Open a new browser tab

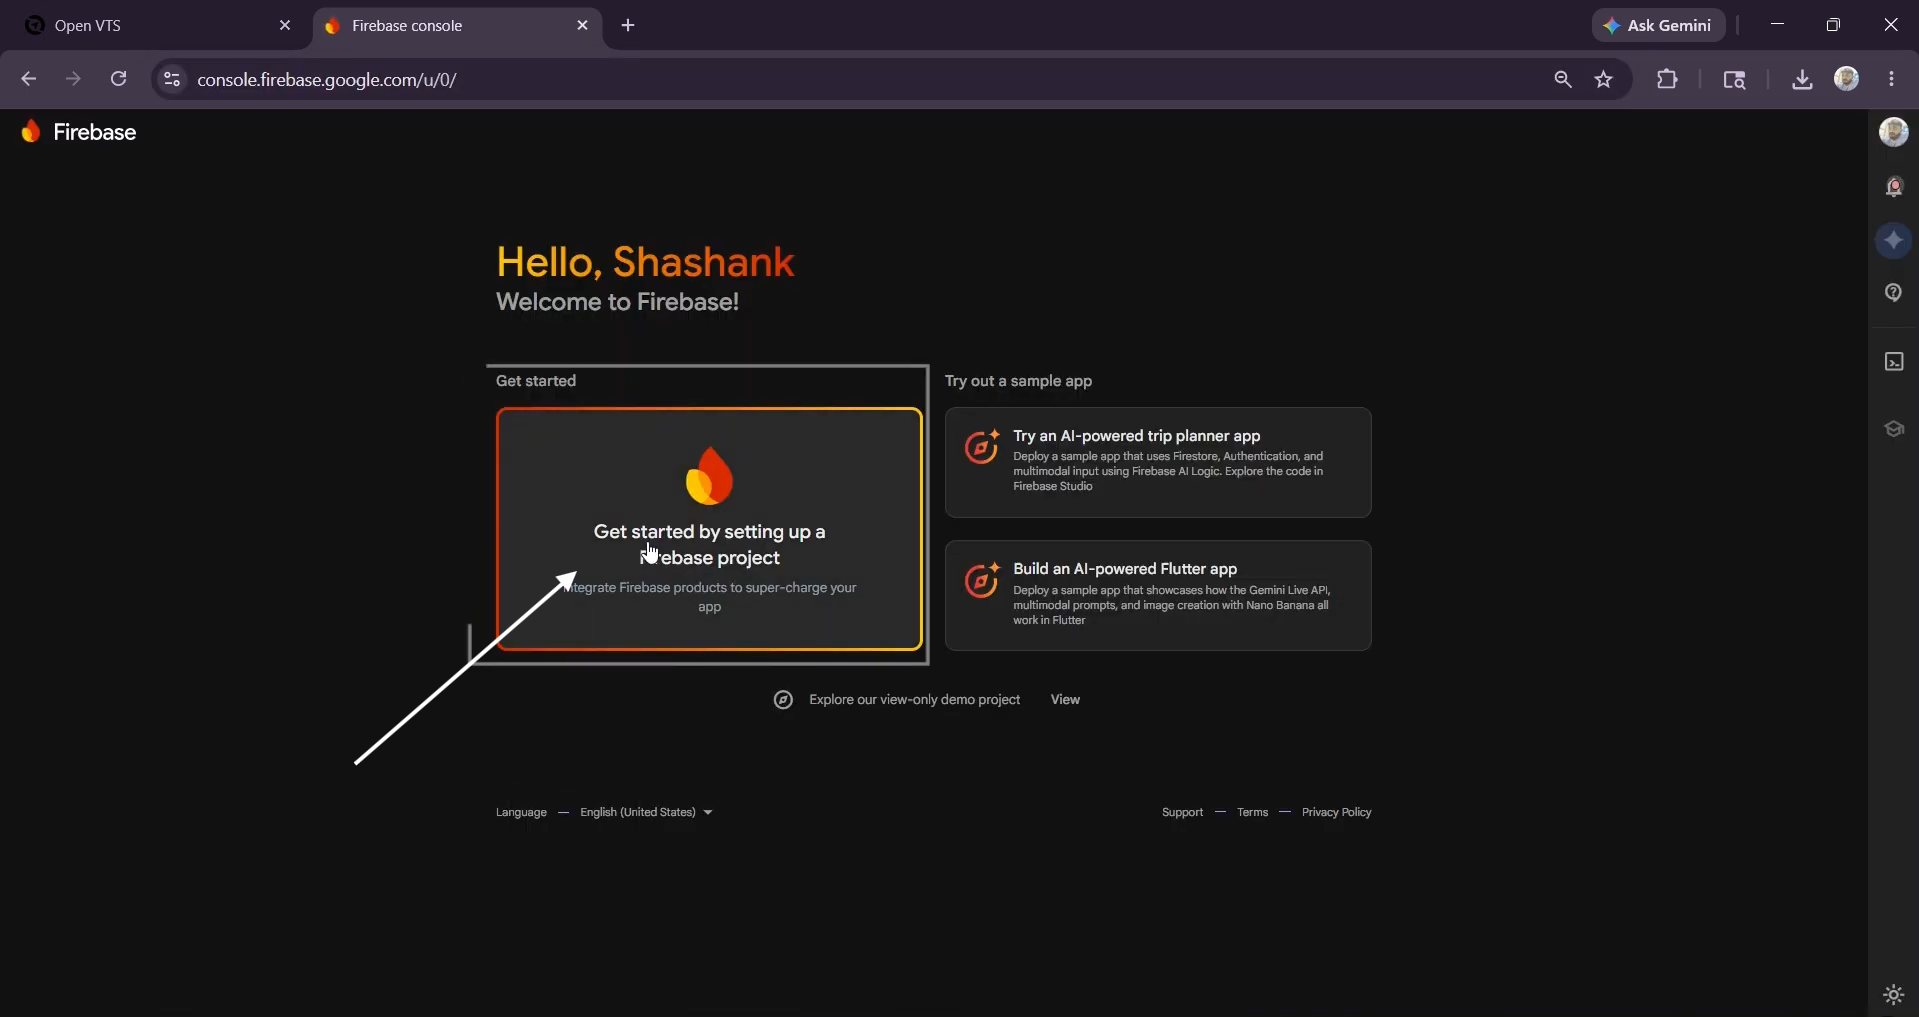628,25
